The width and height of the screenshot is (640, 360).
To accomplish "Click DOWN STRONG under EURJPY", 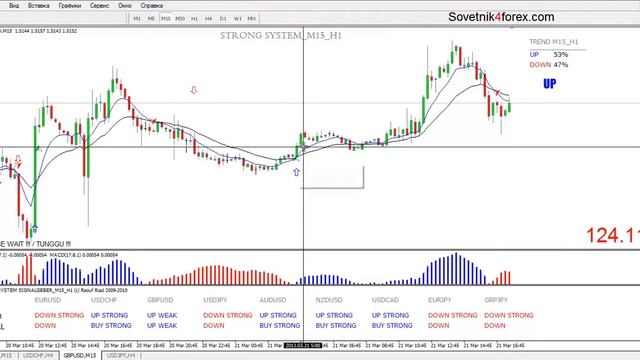I will [x=453, y=316].
